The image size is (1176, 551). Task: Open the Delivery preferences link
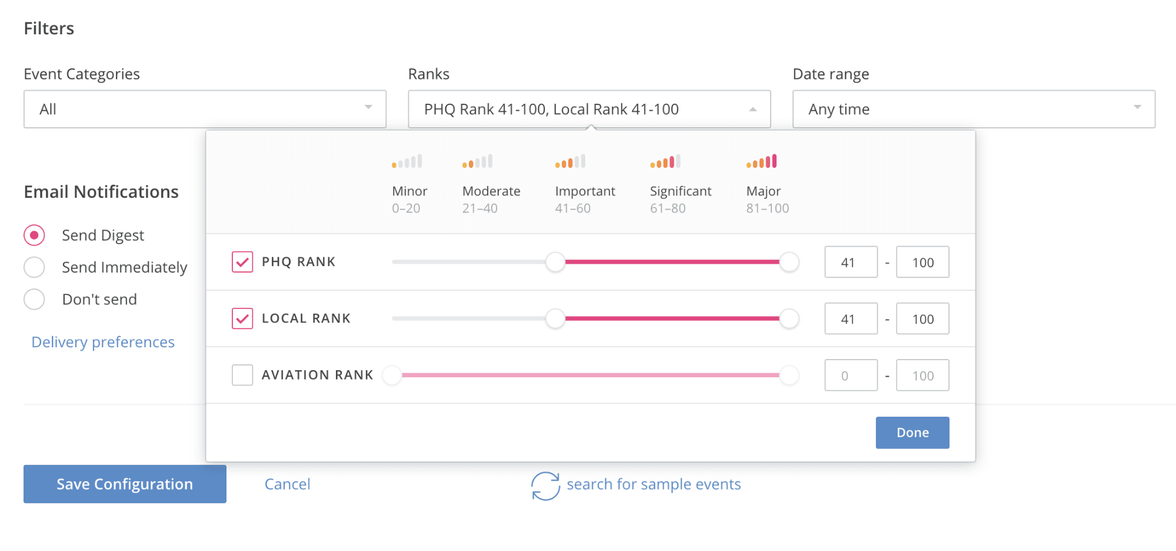pyautogui.click(x=103, y=342)
